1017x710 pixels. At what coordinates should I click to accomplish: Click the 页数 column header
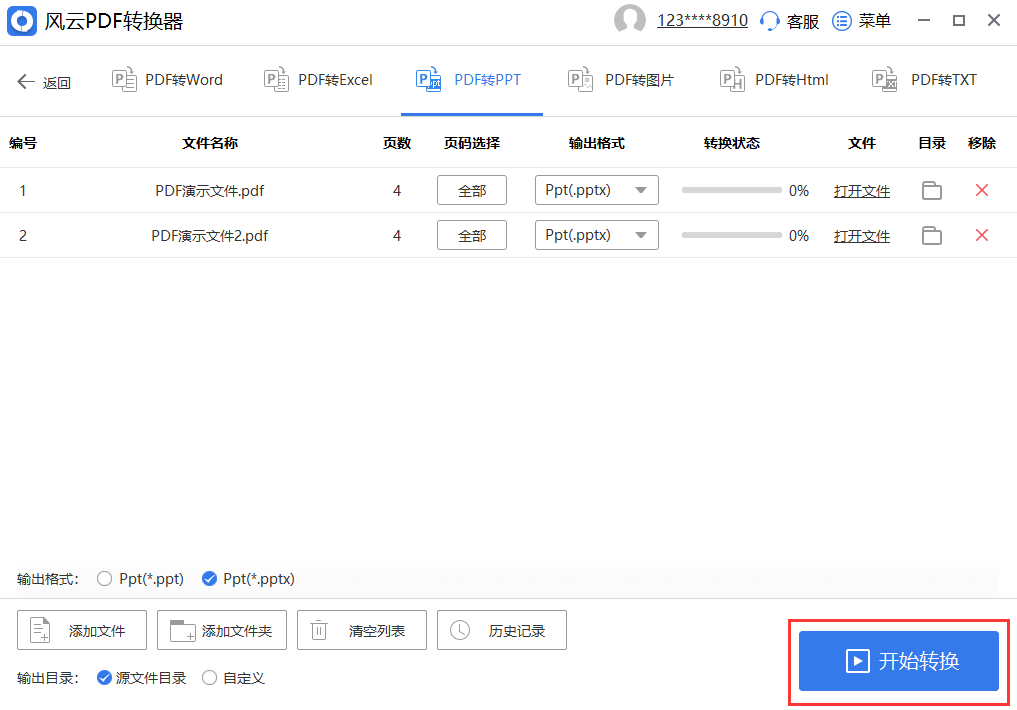[397, 143]
